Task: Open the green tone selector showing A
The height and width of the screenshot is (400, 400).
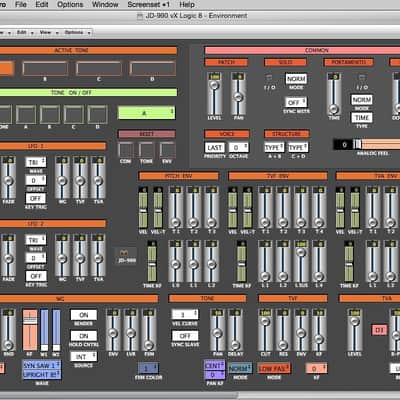Action: (x=146, y=113)
